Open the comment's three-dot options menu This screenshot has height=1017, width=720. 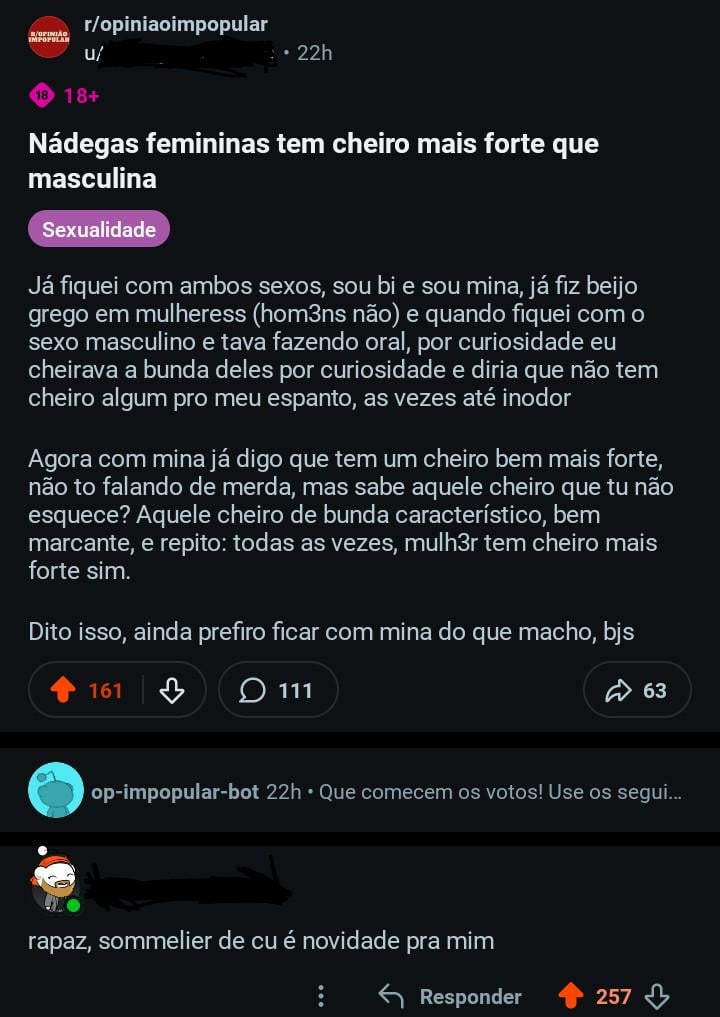click(321, 996)
